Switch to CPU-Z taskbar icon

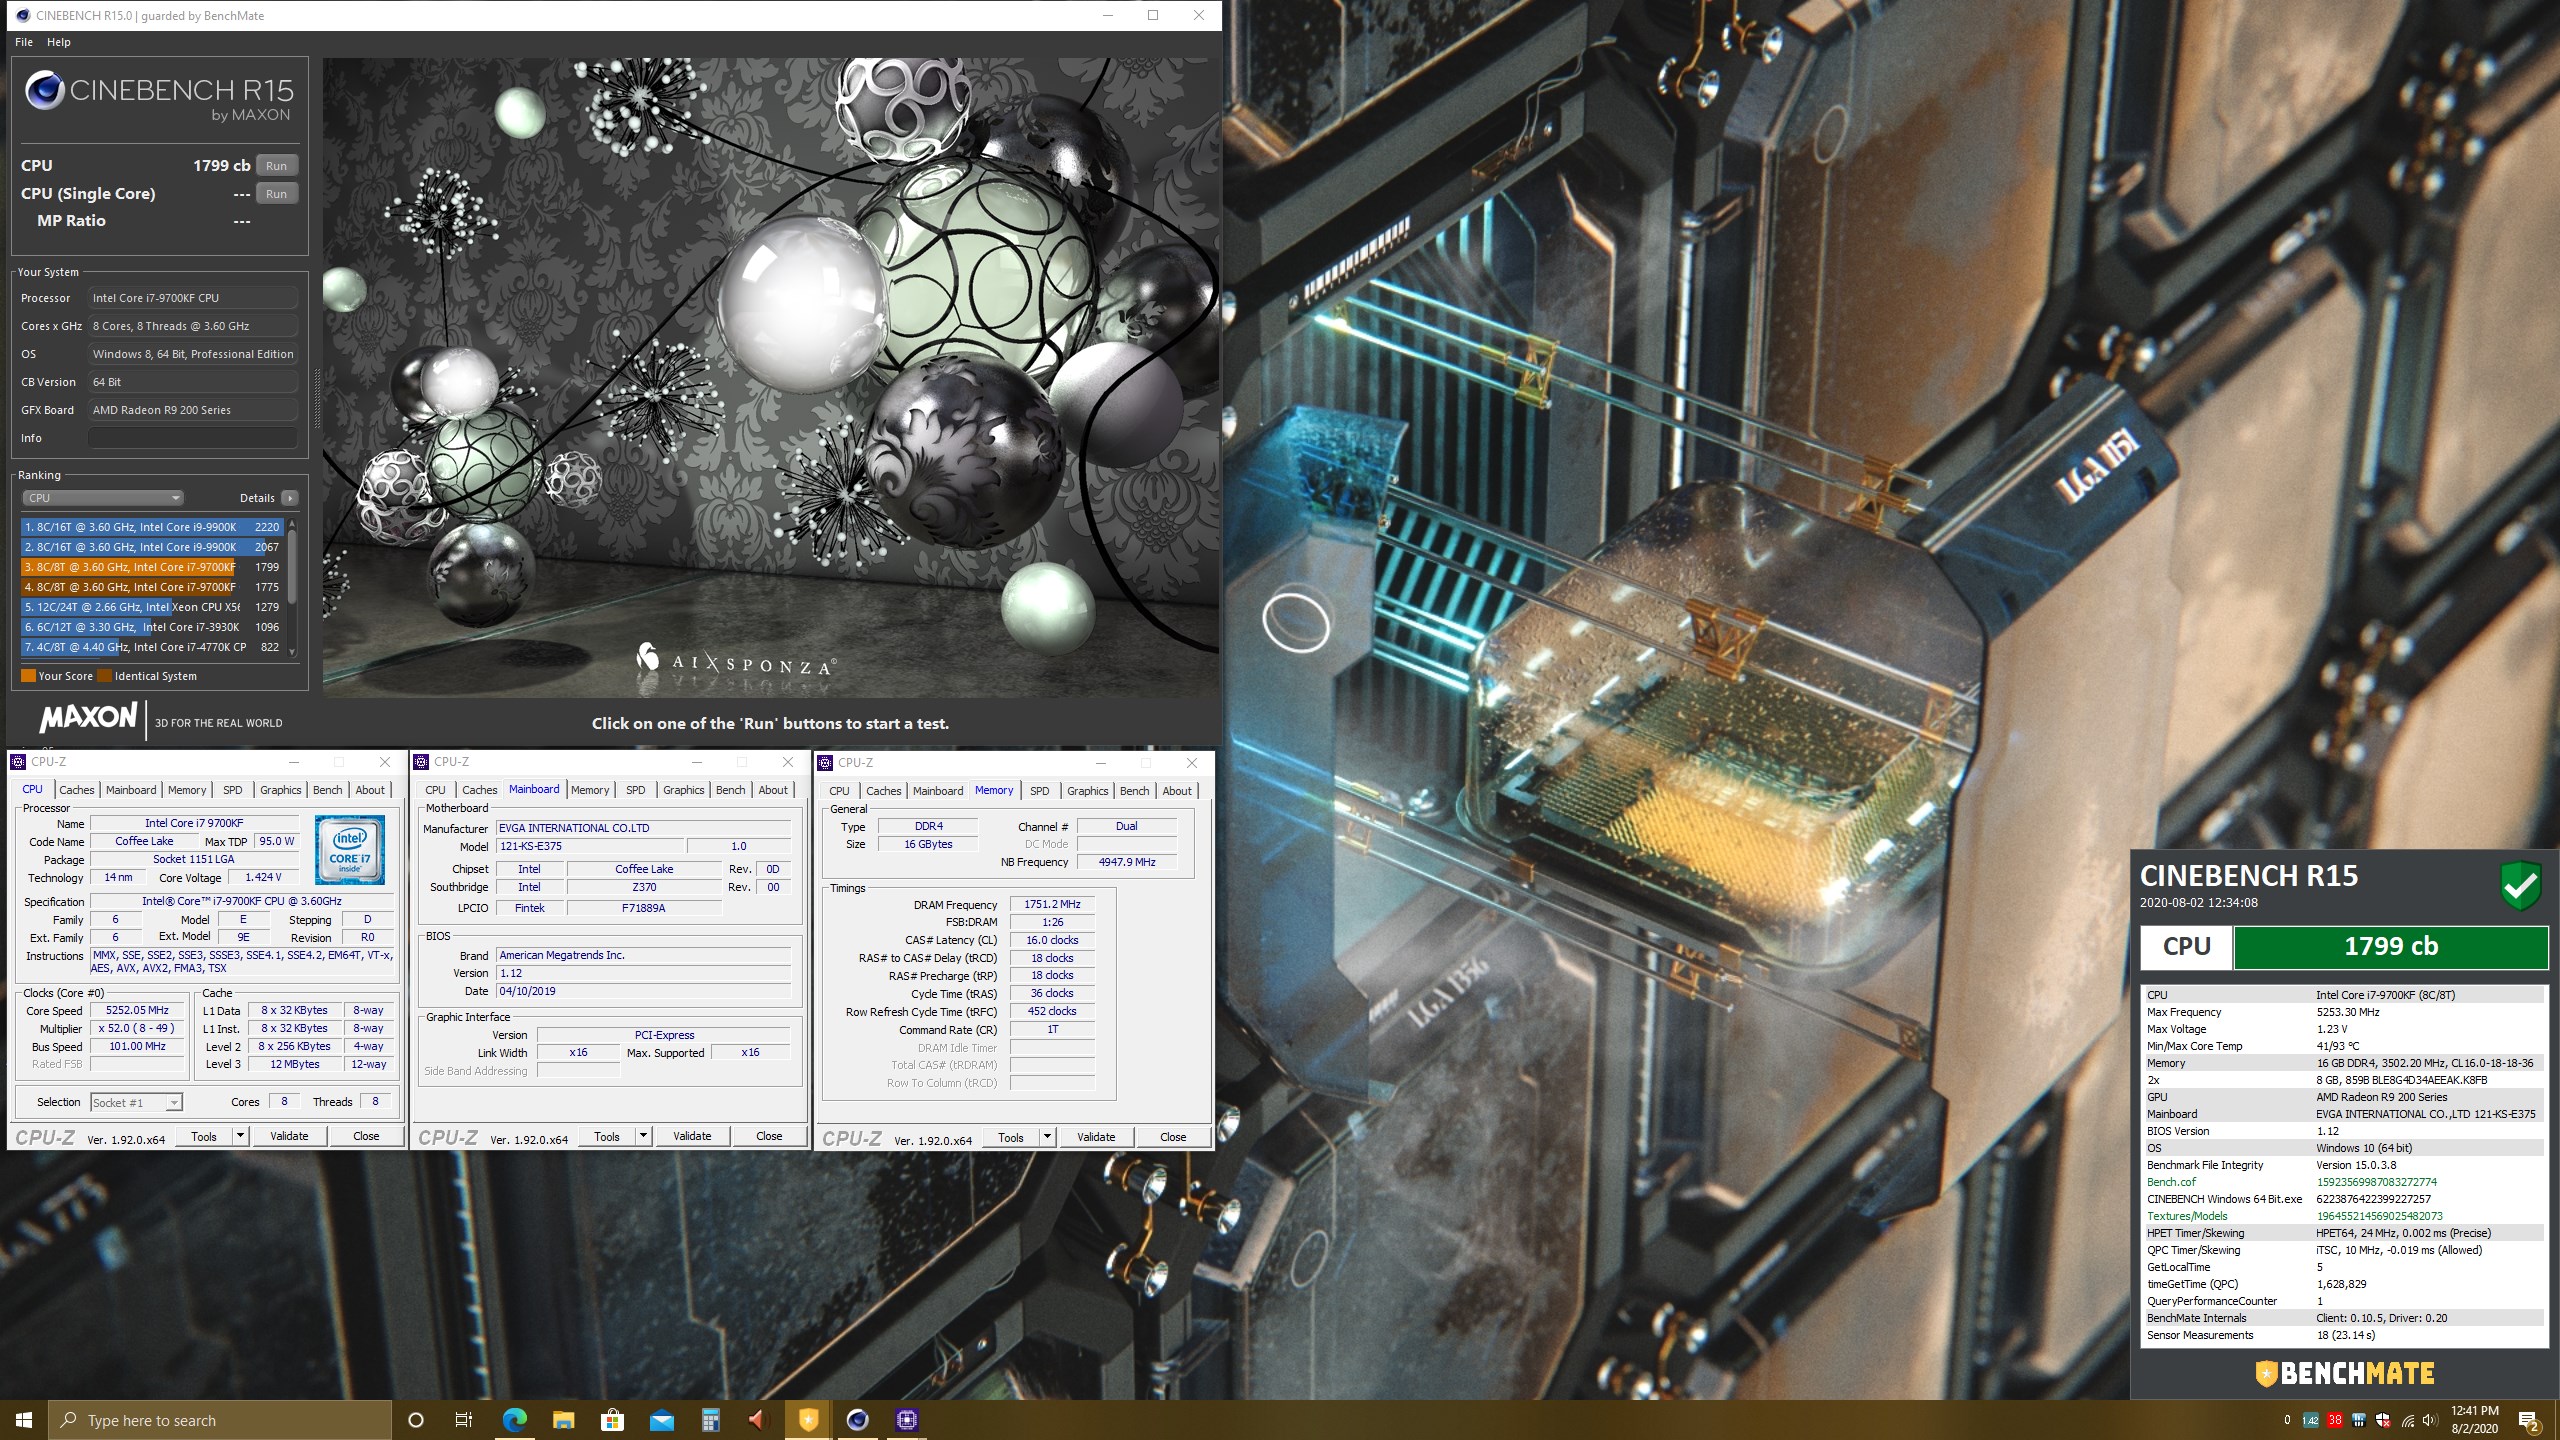coord(906,1420)
